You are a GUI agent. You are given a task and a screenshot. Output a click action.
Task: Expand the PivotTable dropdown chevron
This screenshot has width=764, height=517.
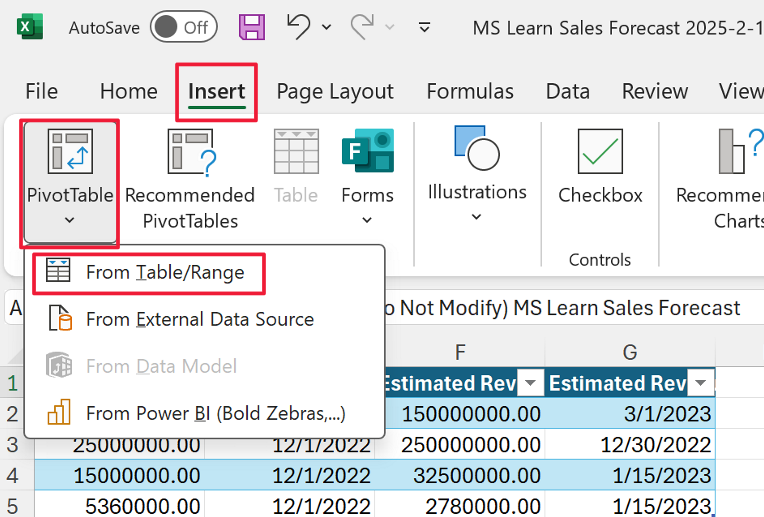(70, 220)
